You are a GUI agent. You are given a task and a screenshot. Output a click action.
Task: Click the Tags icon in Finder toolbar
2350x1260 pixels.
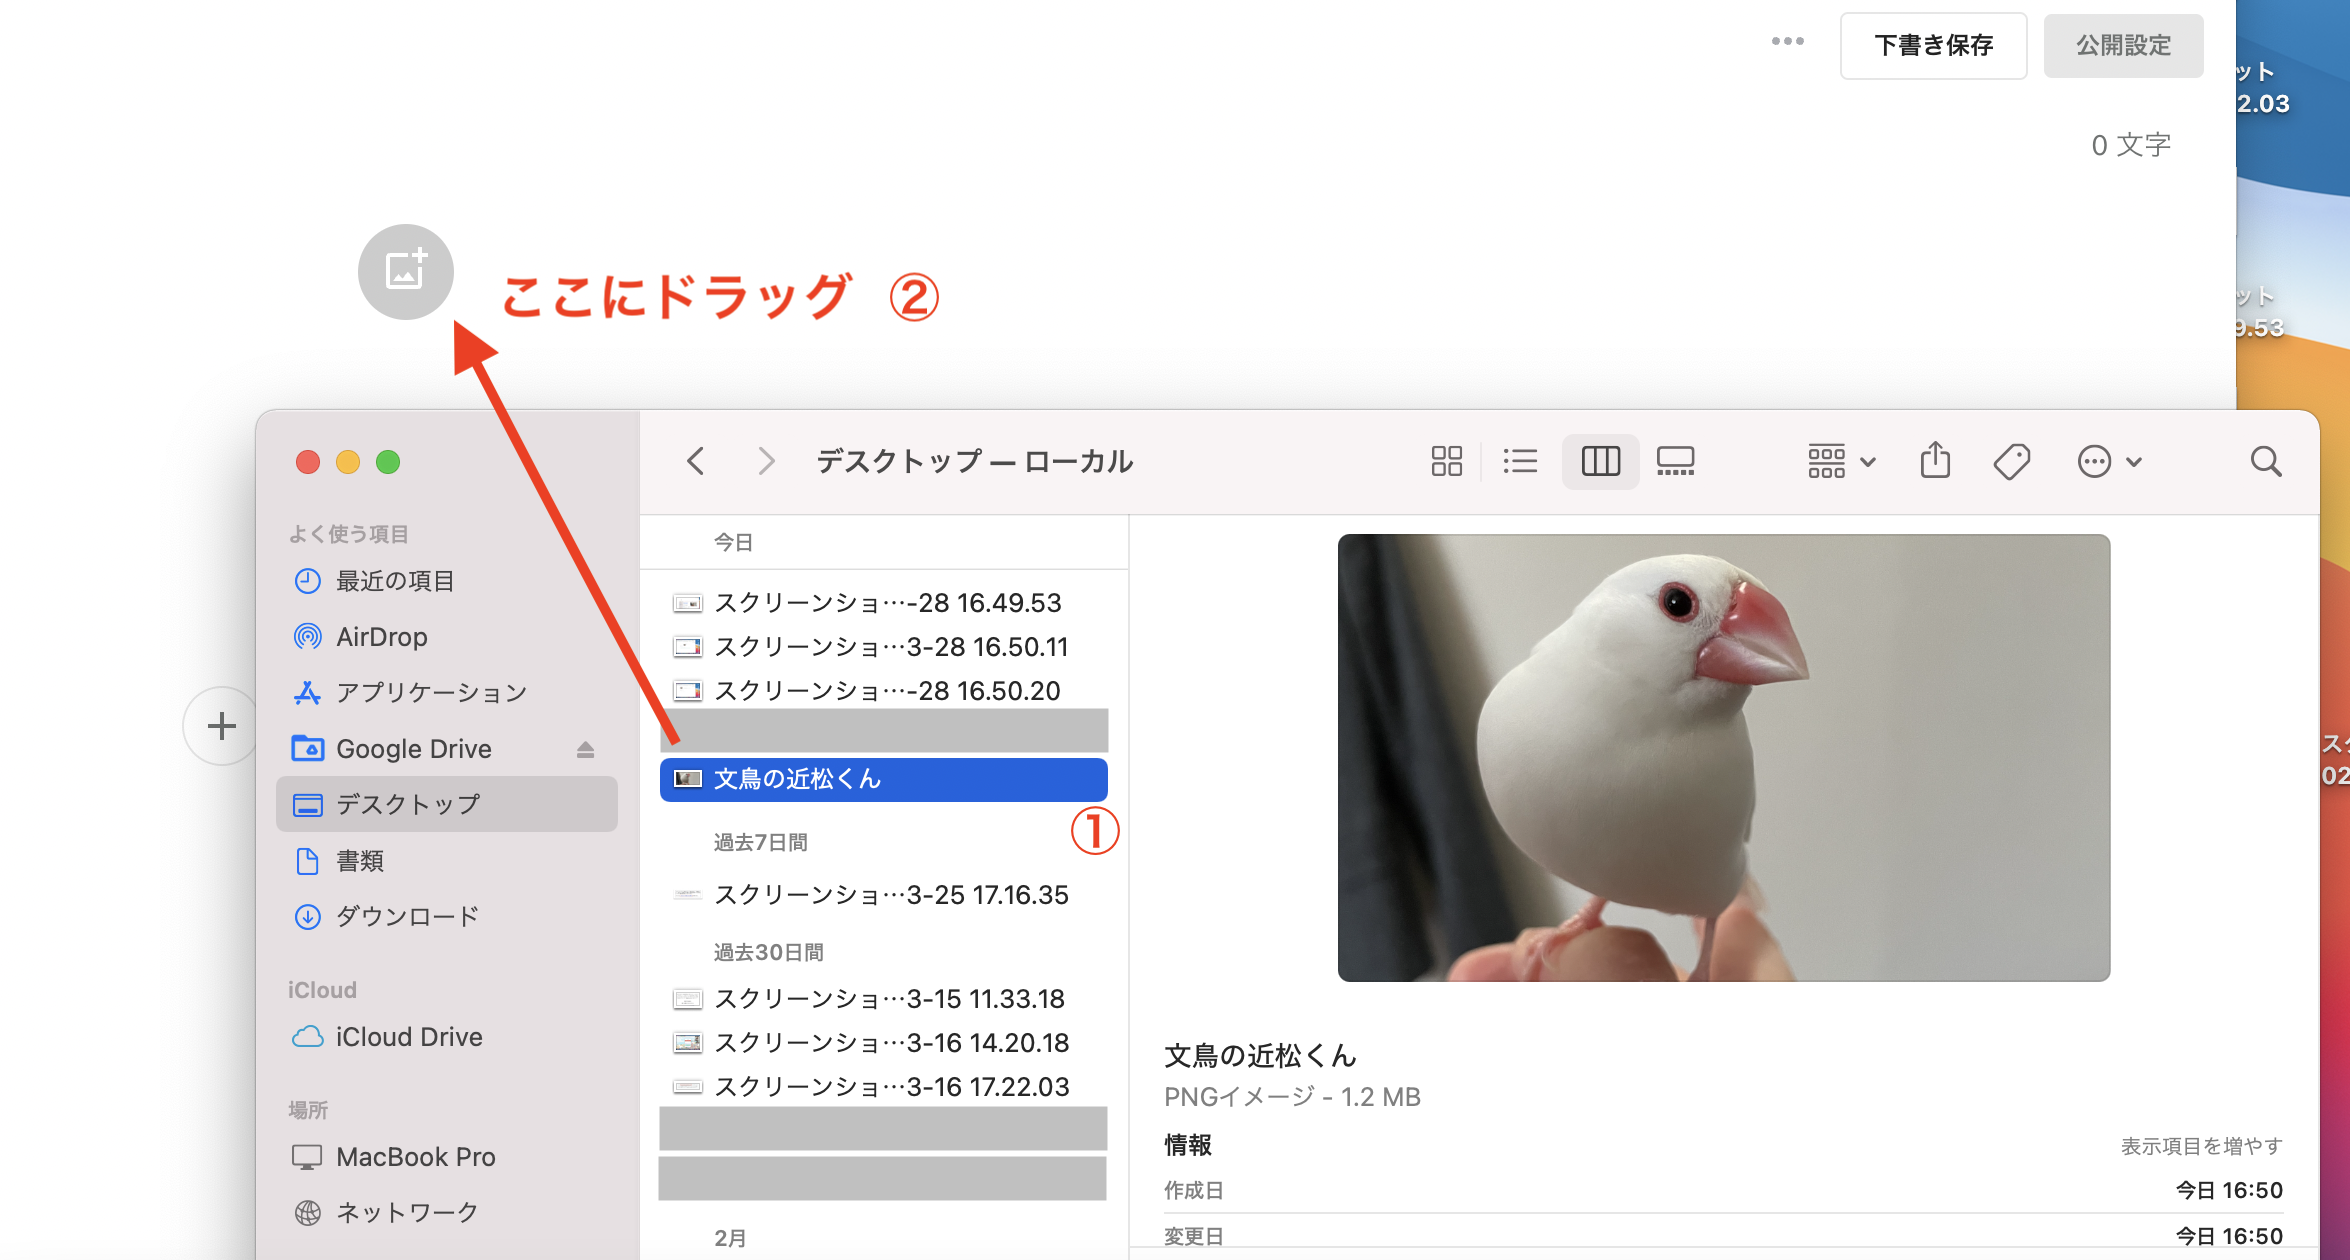[x=2011, y=461]
